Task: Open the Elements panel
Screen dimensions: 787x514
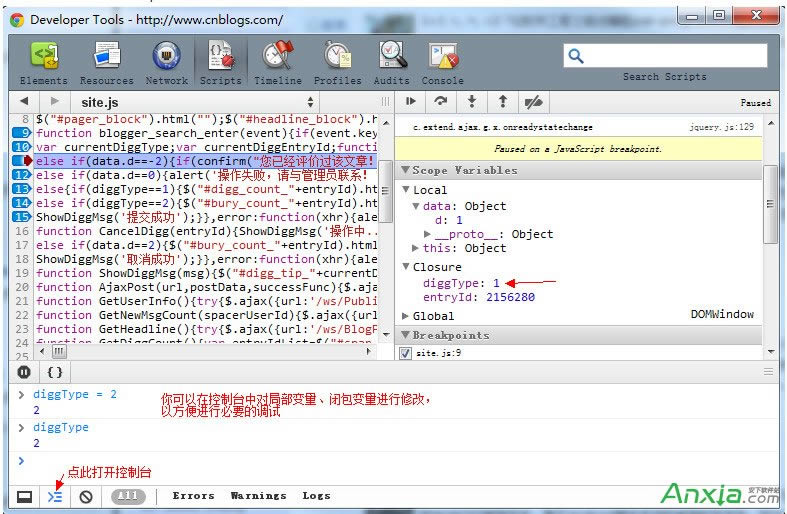Action: 44,63
